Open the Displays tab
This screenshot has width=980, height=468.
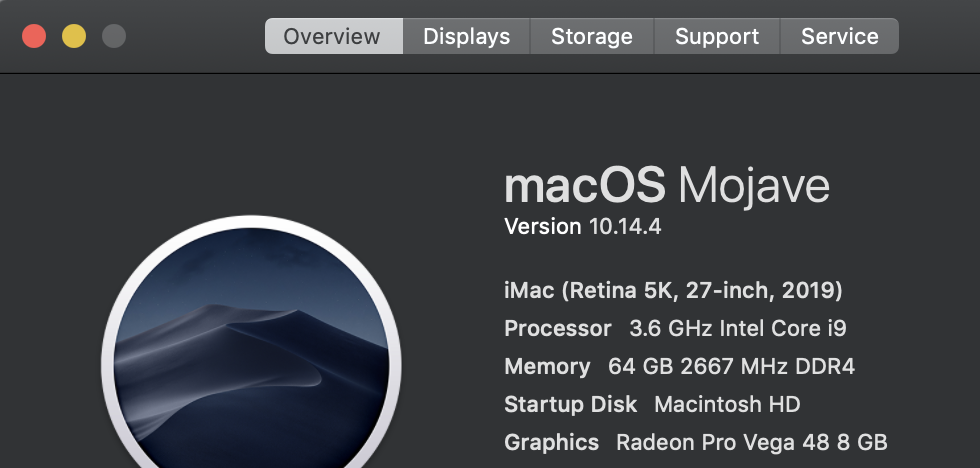pos(466,37)
